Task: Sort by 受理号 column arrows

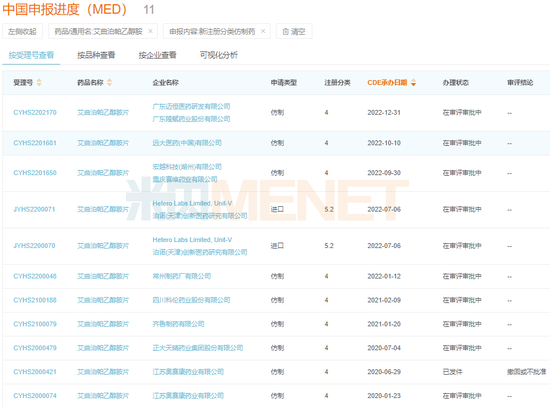Action: (39, 82)
